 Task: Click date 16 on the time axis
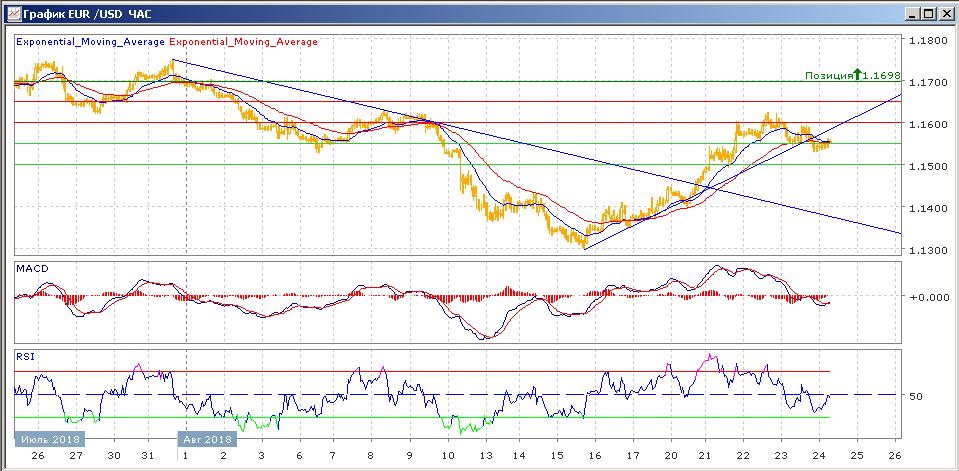(596, 456)
